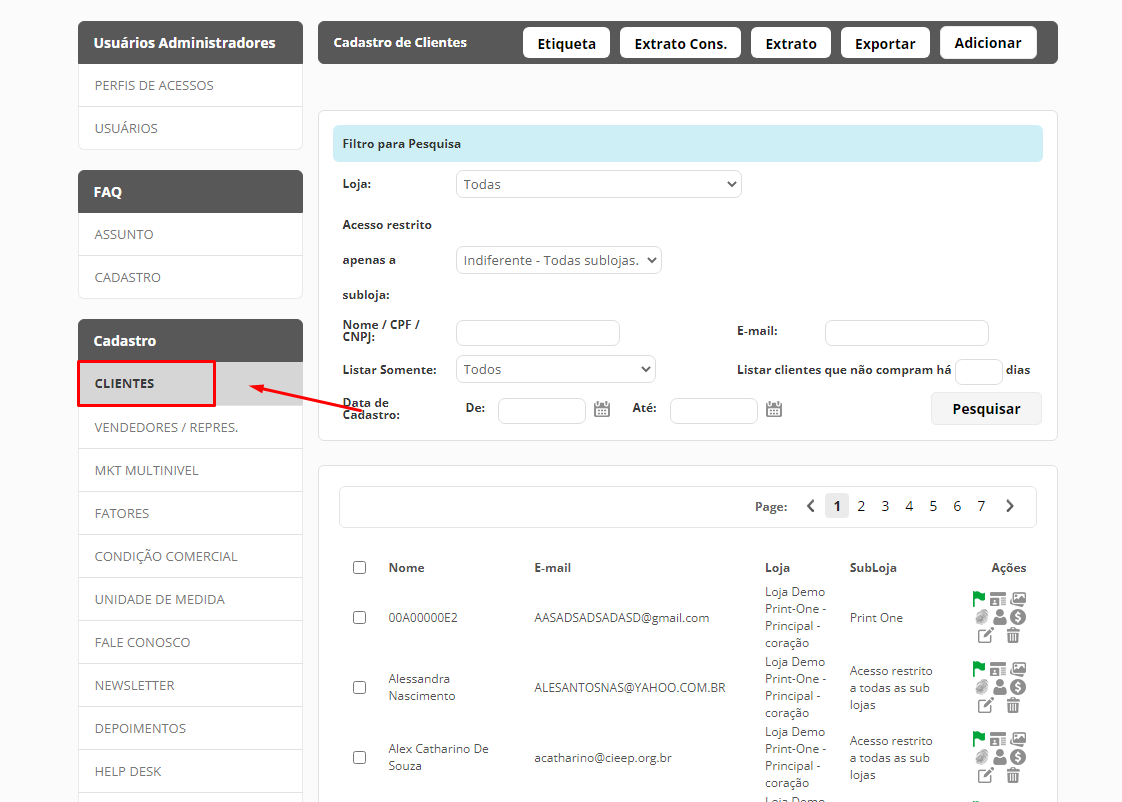Edit Alessandra Nascimento with pencil icon
Image resolution: width=1122 pixels, height=802 pixels.
[x=985, y=705]
